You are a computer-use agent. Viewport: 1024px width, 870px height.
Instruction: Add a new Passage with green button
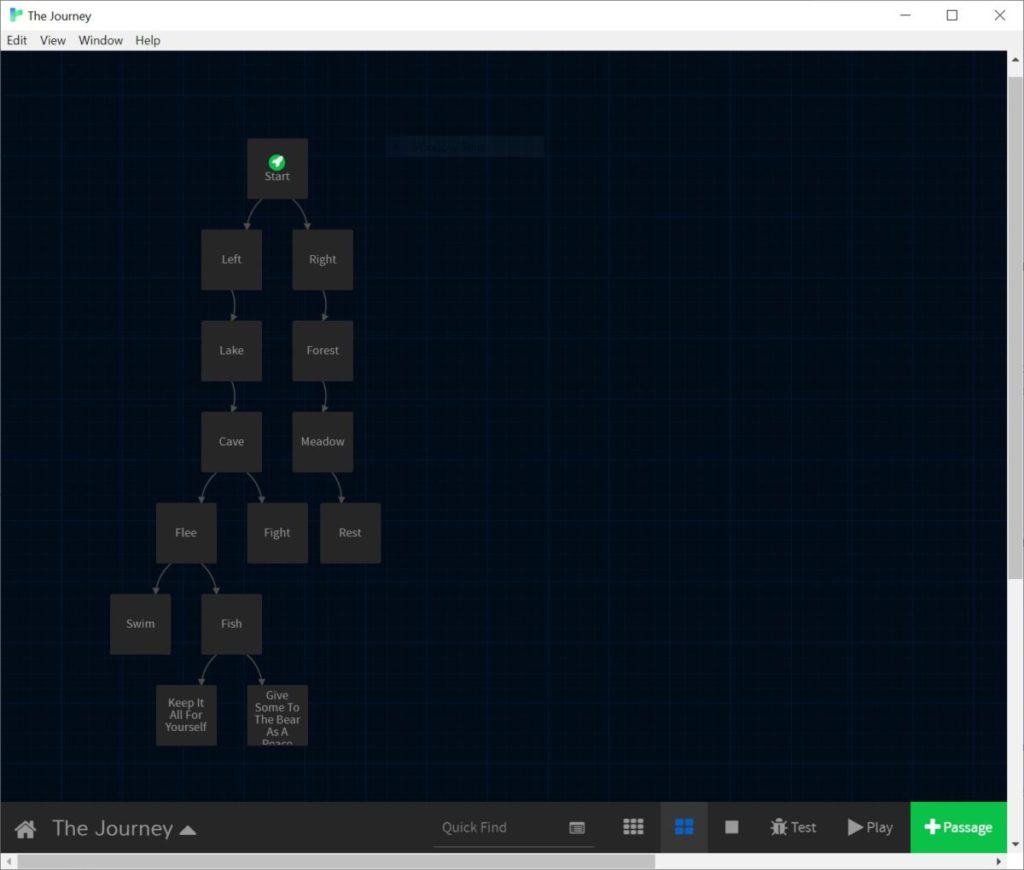[x=958, y=827]
